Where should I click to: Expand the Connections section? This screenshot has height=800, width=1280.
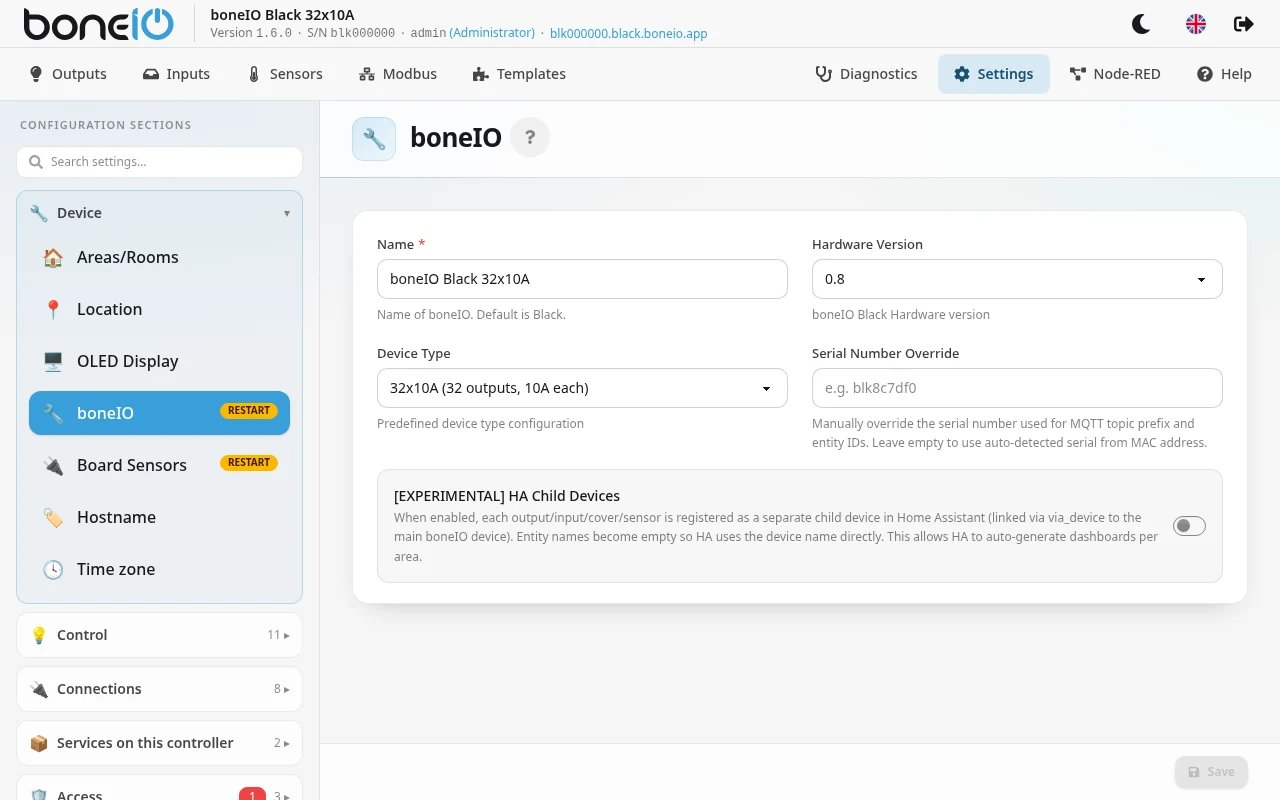tap(159, 689)
